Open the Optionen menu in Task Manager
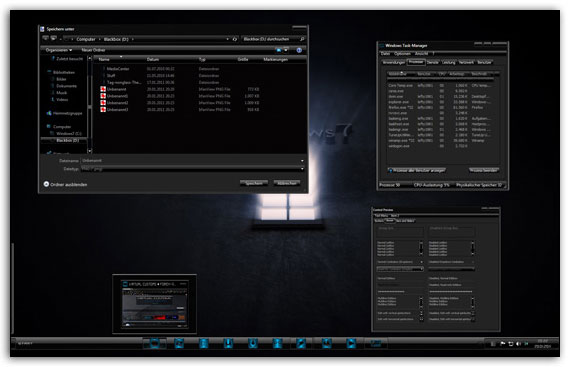The height and width of the screenshot is (367, 570). (402, 54)
